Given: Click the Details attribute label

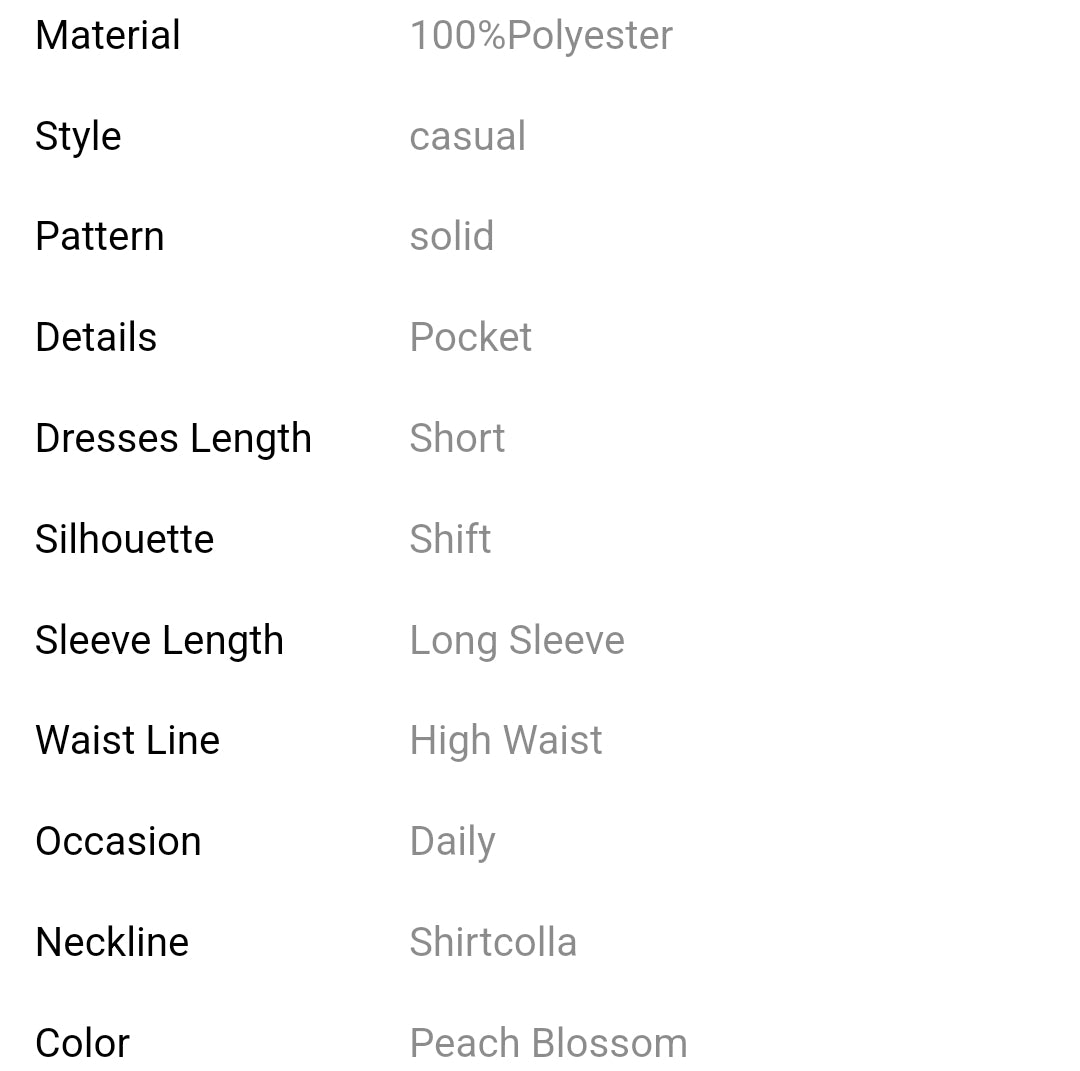Looking at the screenshot, I should click(96, 338).
